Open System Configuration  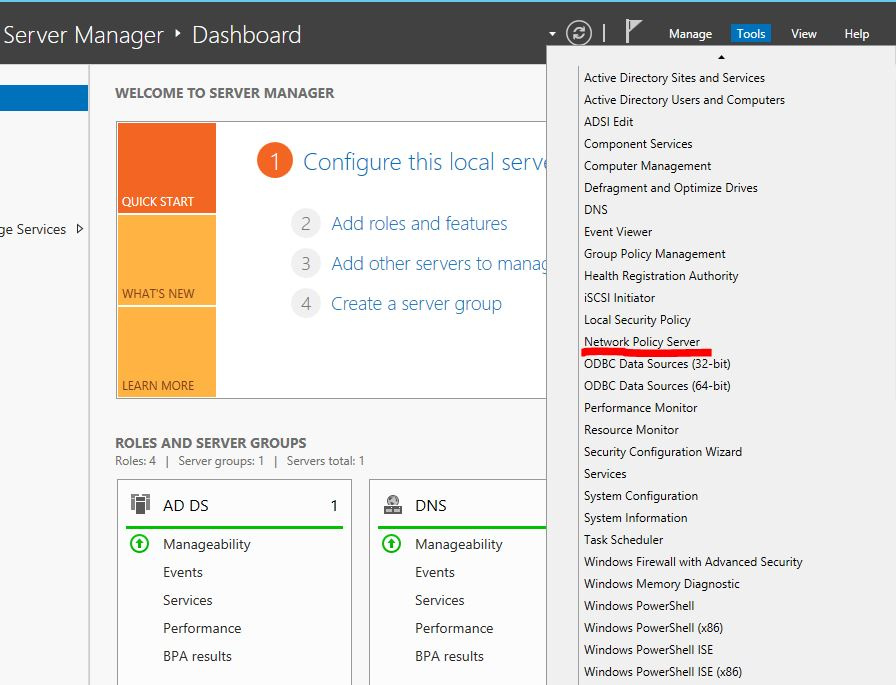point(641,496)
